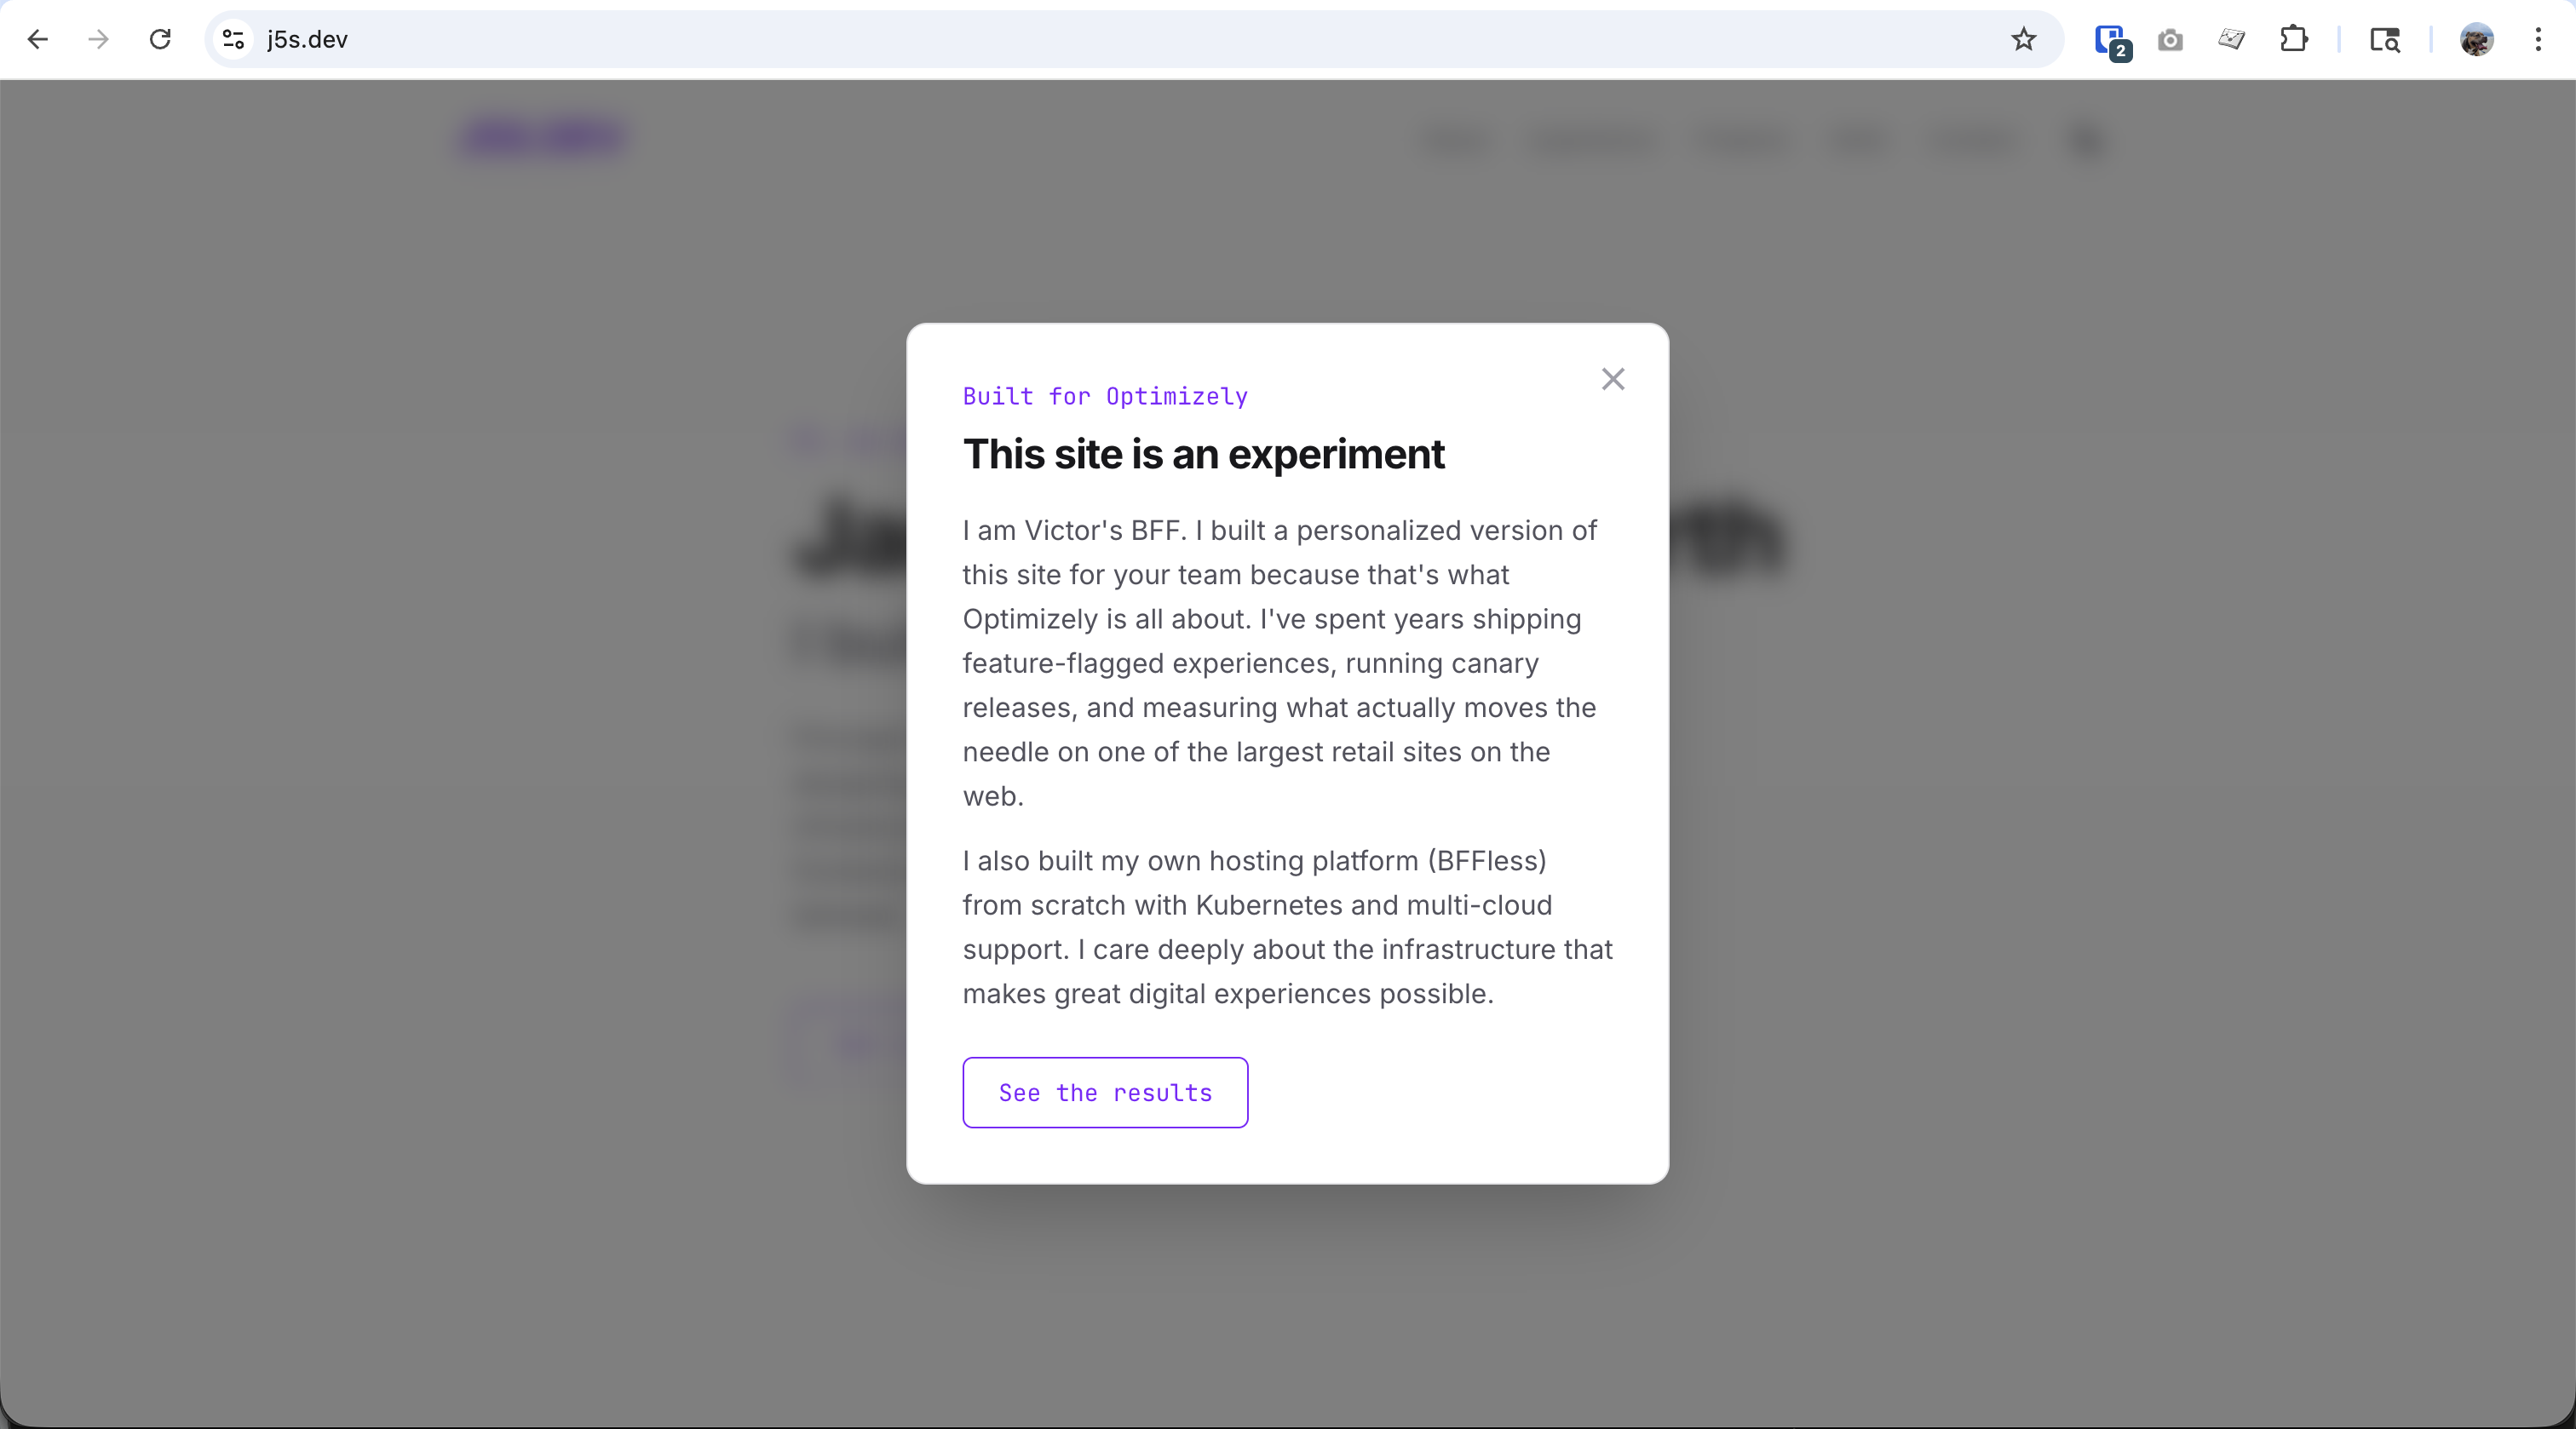Screen dimensions: 2576x1429
Task: Go forward to the next page
Action: click(98, 39)
